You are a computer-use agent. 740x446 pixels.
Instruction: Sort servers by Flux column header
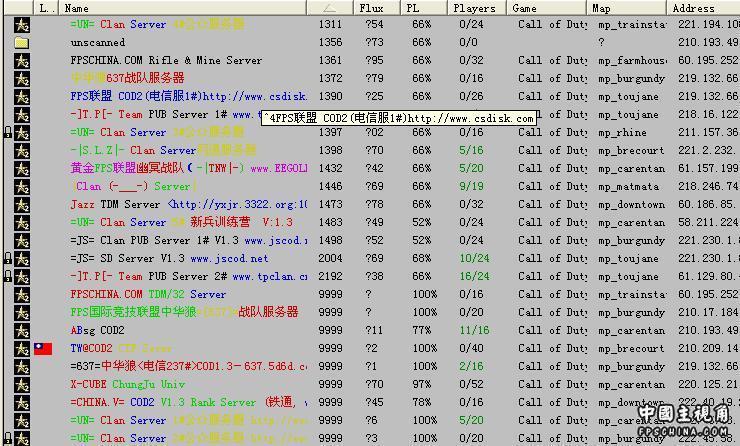[377, 8]
